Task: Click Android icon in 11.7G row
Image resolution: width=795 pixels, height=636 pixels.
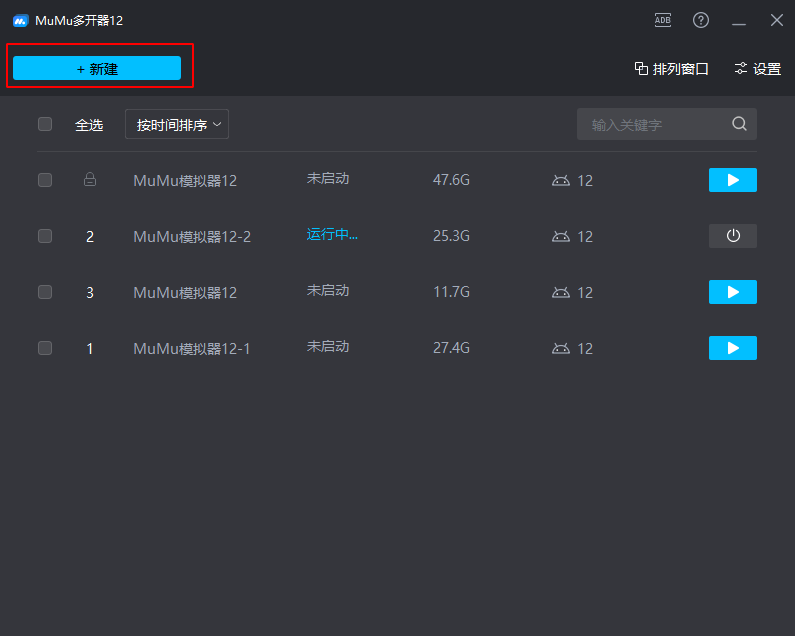Action: click(561, 293)
